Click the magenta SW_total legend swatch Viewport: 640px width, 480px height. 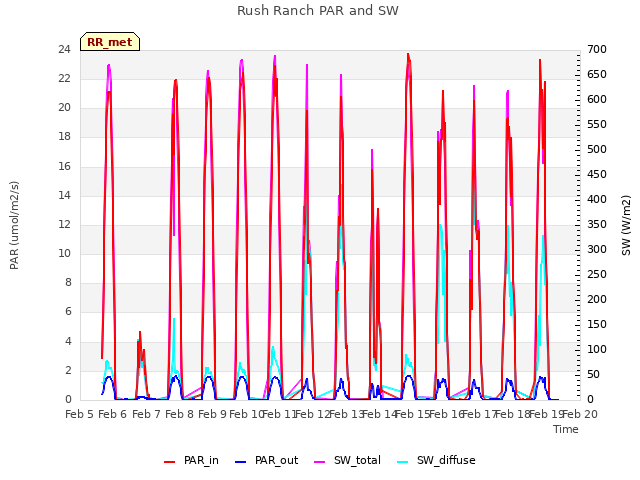(320, 462)
